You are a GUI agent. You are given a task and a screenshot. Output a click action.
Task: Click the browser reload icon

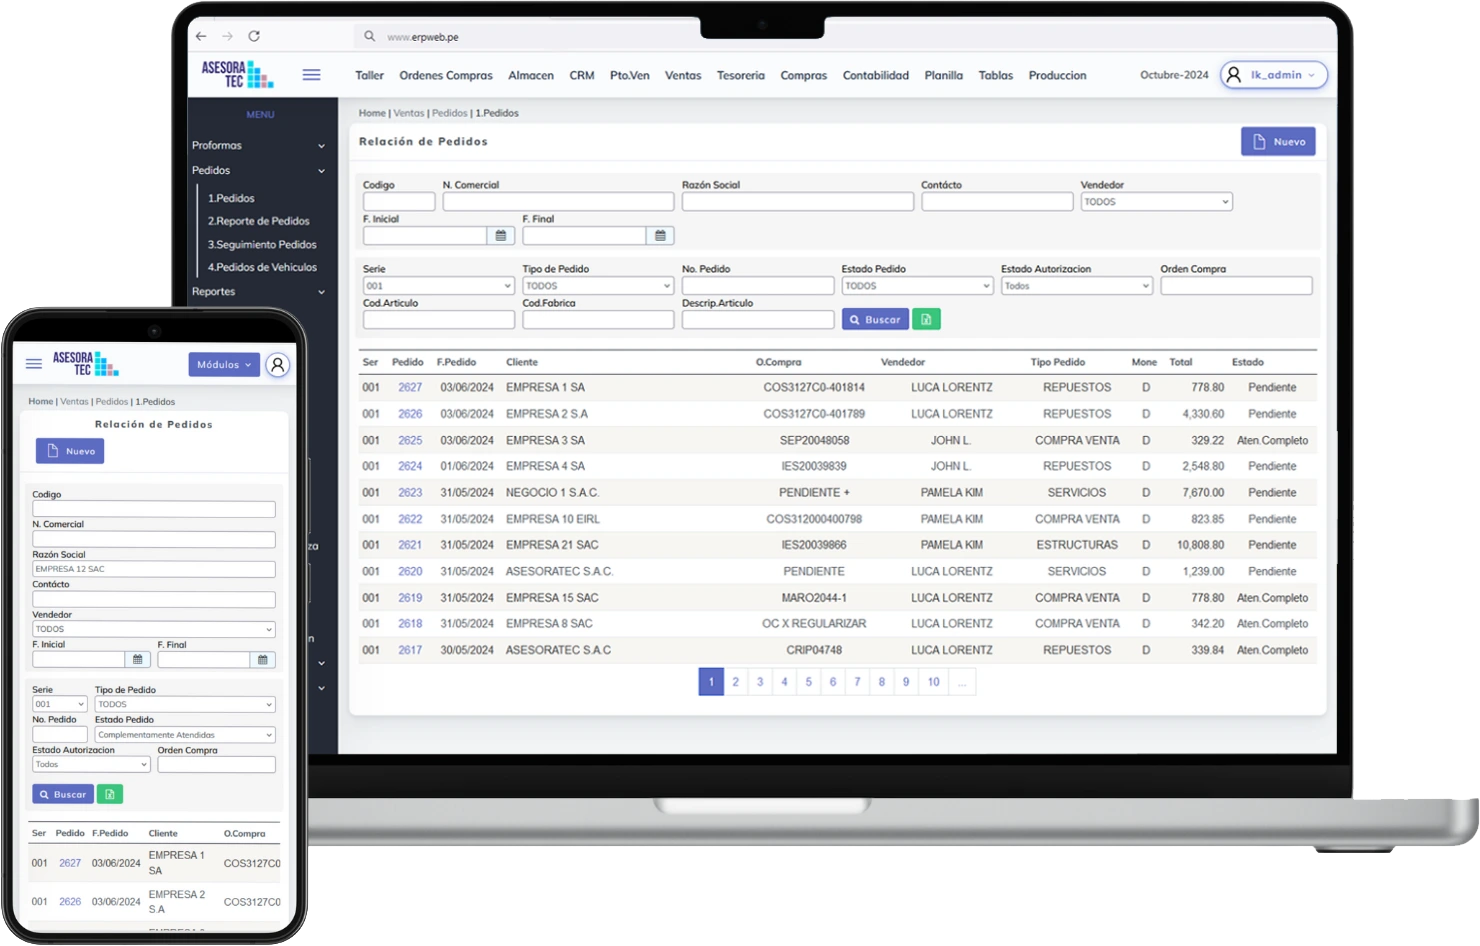tap(254, 36)
